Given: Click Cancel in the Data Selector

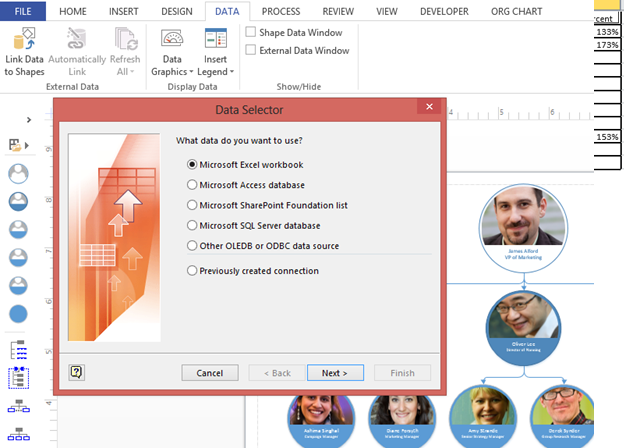Looking at the screenshot, I should click(210, 373).
